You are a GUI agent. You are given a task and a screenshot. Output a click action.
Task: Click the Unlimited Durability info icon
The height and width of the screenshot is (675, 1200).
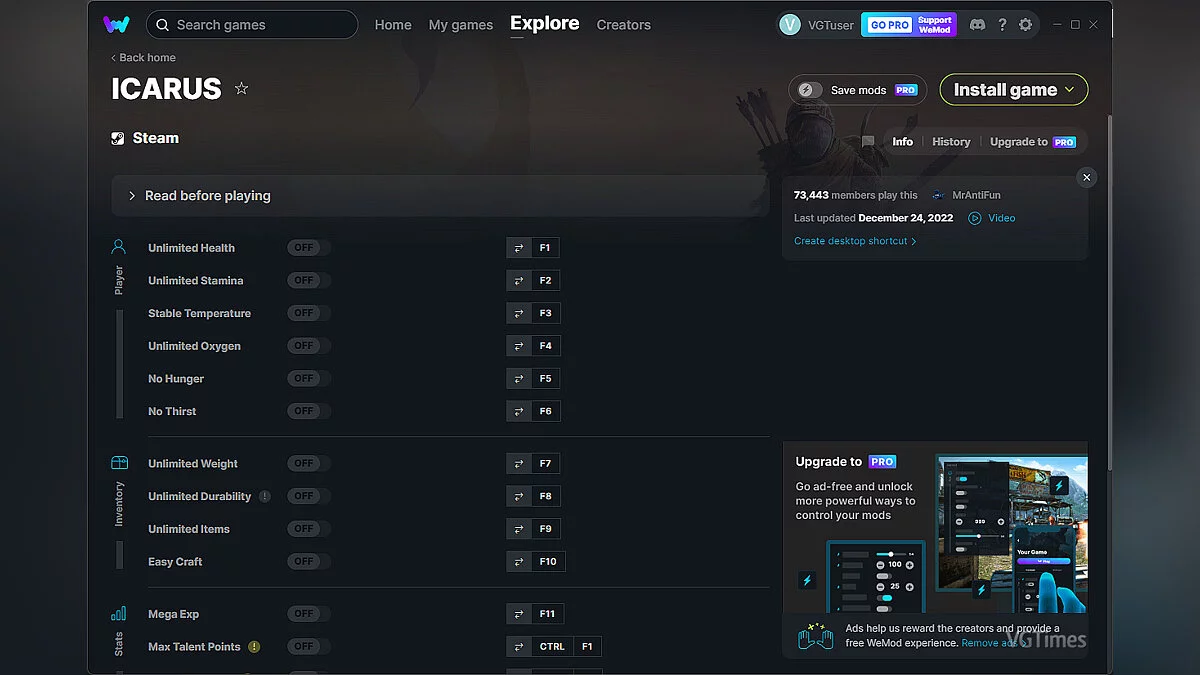[265, 496]
